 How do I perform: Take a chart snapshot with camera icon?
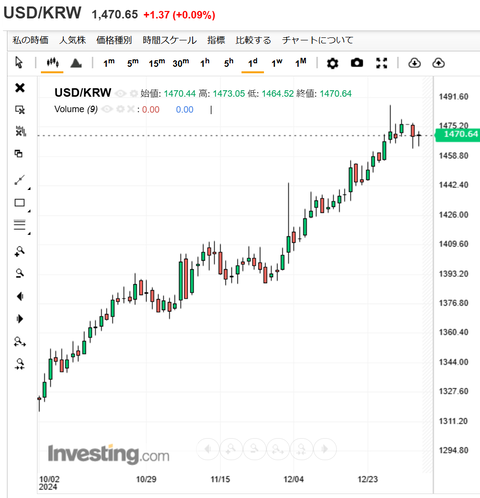click(x=357, y=63)
